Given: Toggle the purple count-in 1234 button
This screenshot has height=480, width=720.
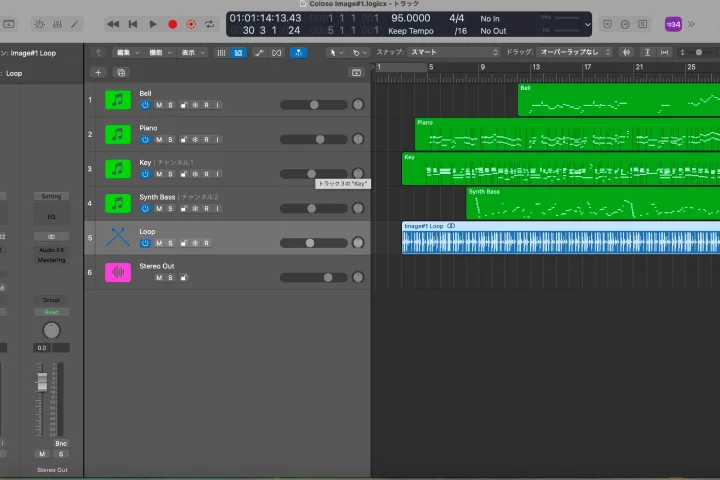Looking at the screenshot, I should pos(673,24).
